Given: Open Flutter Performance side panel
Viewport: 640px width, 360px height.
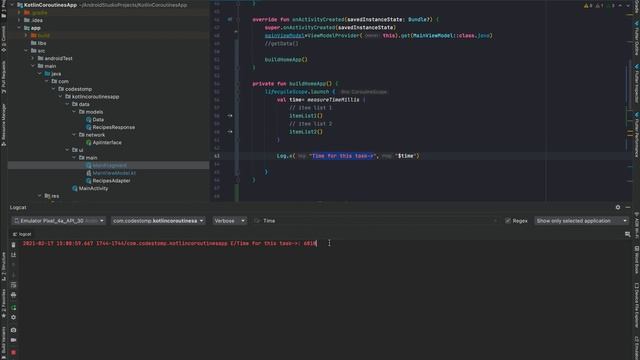Looking at the screenshot, I should coord(636,135).
